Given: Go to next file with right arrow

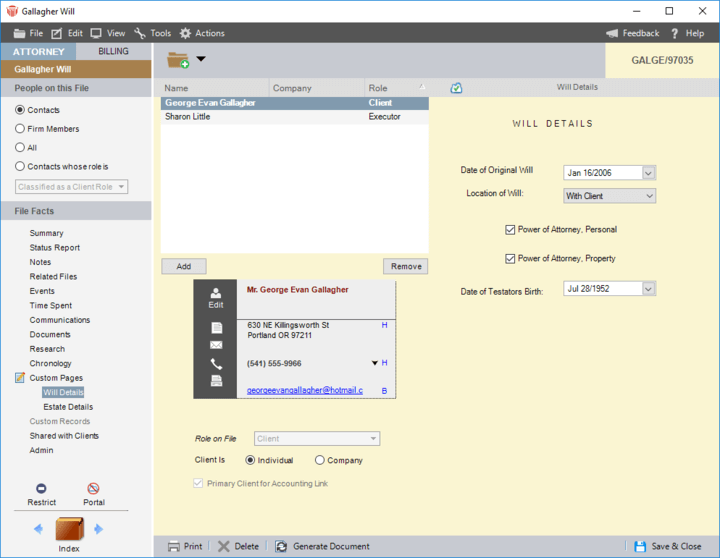Looking at the screenshot, I should coord(98,529).
